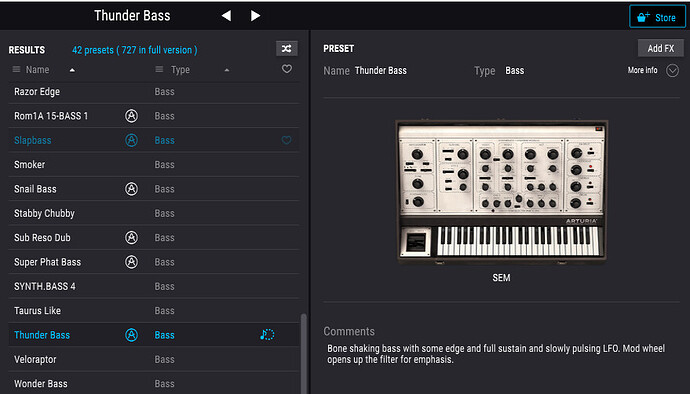Select the Razor Edge preset
This screenshot has height=394, width=690.
154,92
